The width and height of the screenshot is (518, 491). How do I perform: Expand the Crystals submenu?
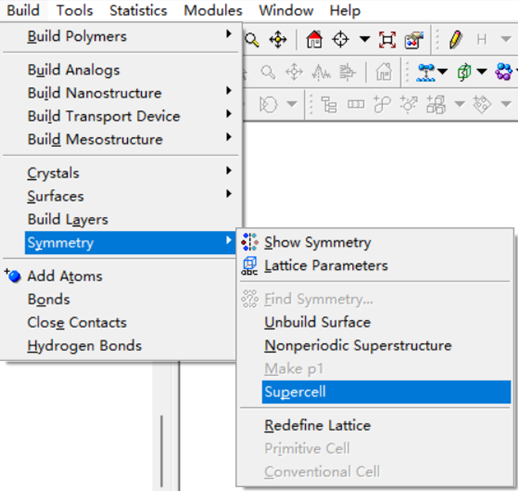coord(121,173)
